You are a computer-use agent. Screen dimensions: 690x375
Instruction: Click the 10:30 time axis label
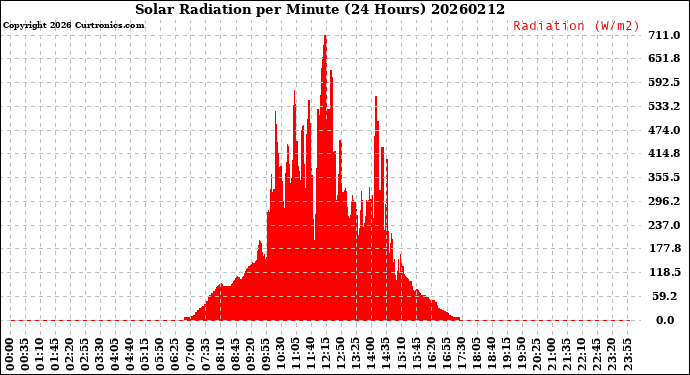[280, 355]
